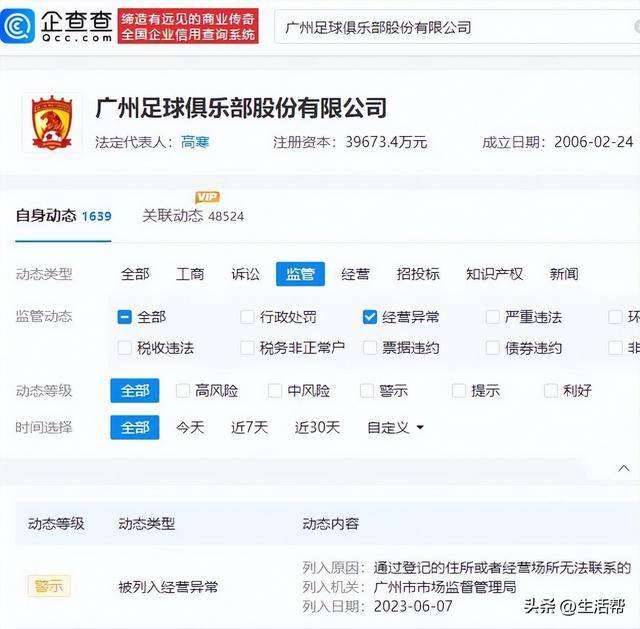Image resolution: width=640 pixels, height=629 pixels.
Task: Select the 诉讼 dynamic type
Action: [245, 274]
